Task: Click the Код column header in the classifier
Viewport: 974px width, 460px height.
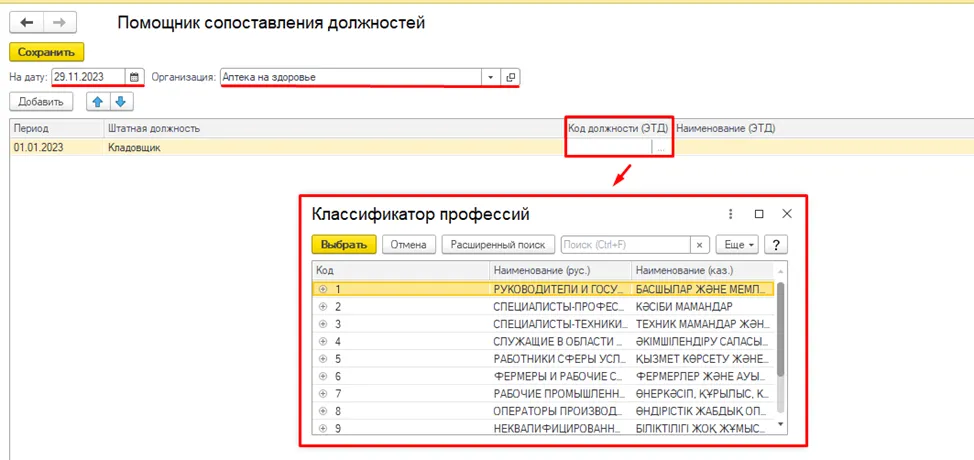Action: (x=401, y=271)
